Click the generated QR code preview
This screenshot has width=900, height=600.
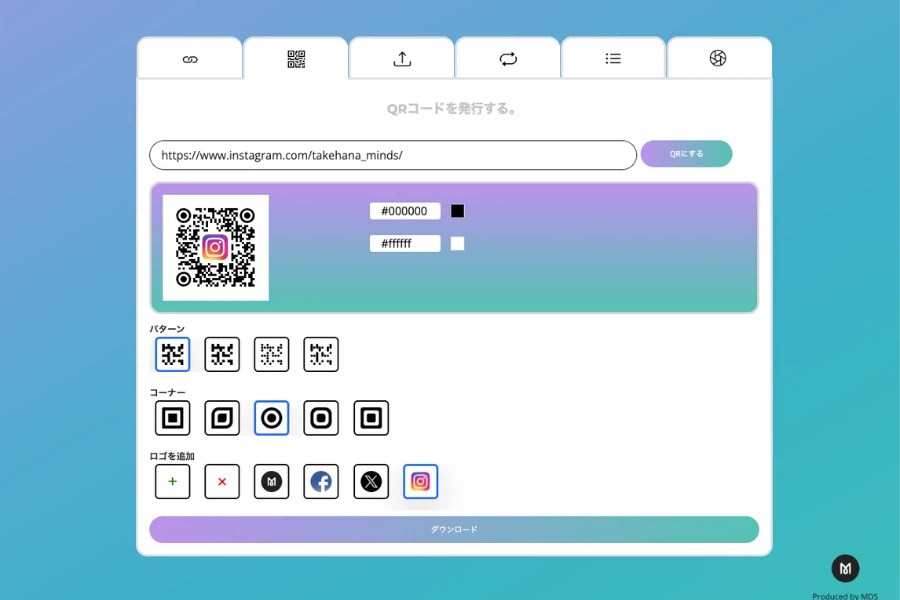(216, 247)
